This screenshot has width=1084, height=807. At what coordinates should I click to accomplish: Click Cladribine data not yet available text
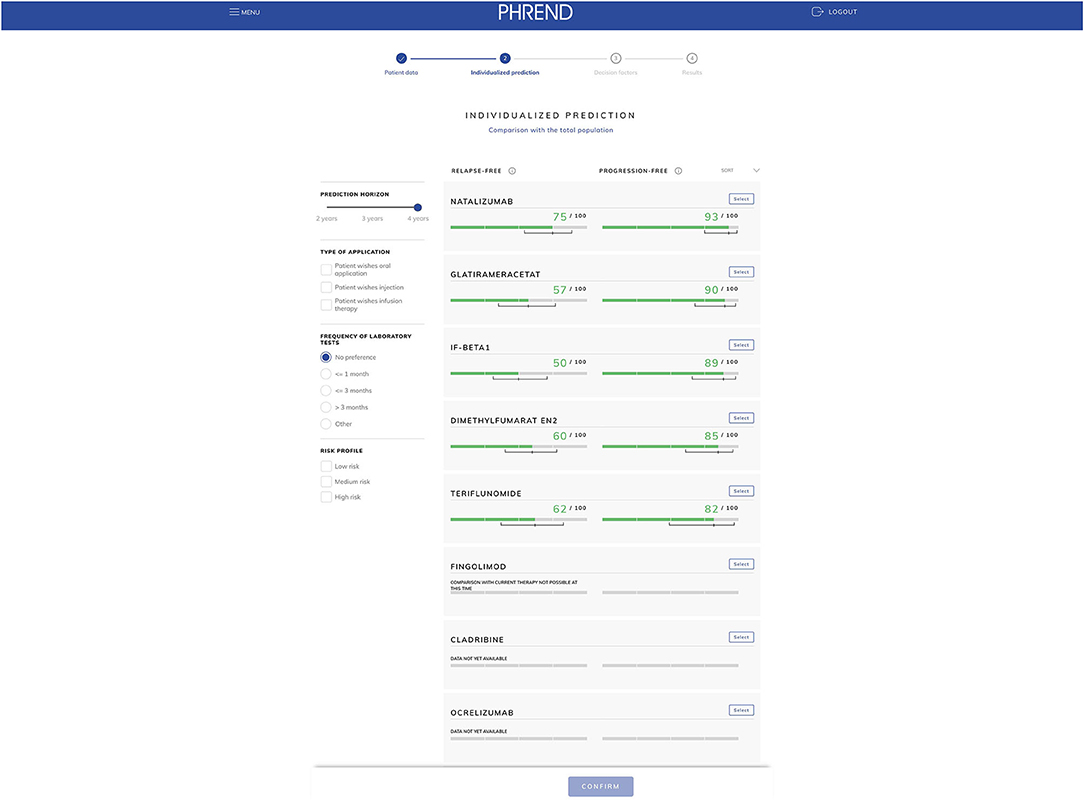click(478, 658)
